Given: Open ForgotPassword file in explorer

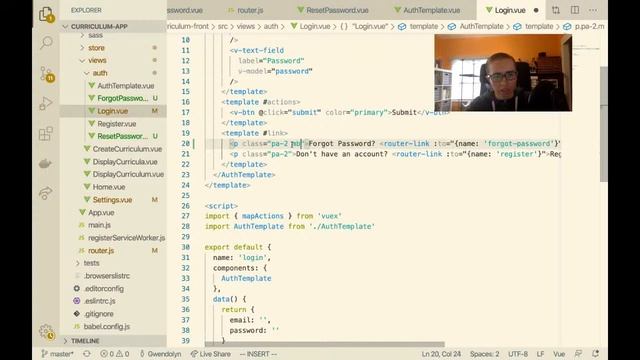Looking at the screenshot, I should click(122, 98).
